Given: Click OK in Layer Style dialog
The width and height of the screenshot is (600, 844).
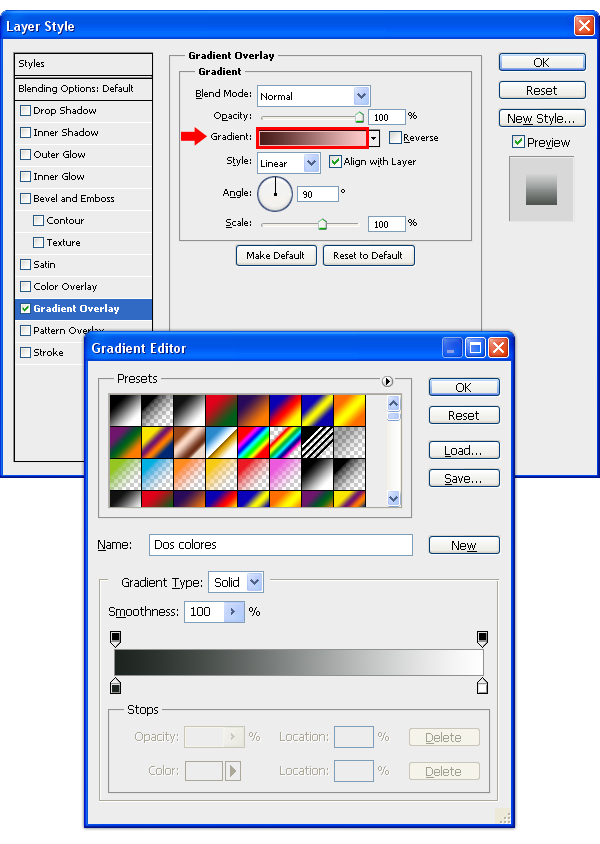Looking at the screenshot, I should click(542, 62).
